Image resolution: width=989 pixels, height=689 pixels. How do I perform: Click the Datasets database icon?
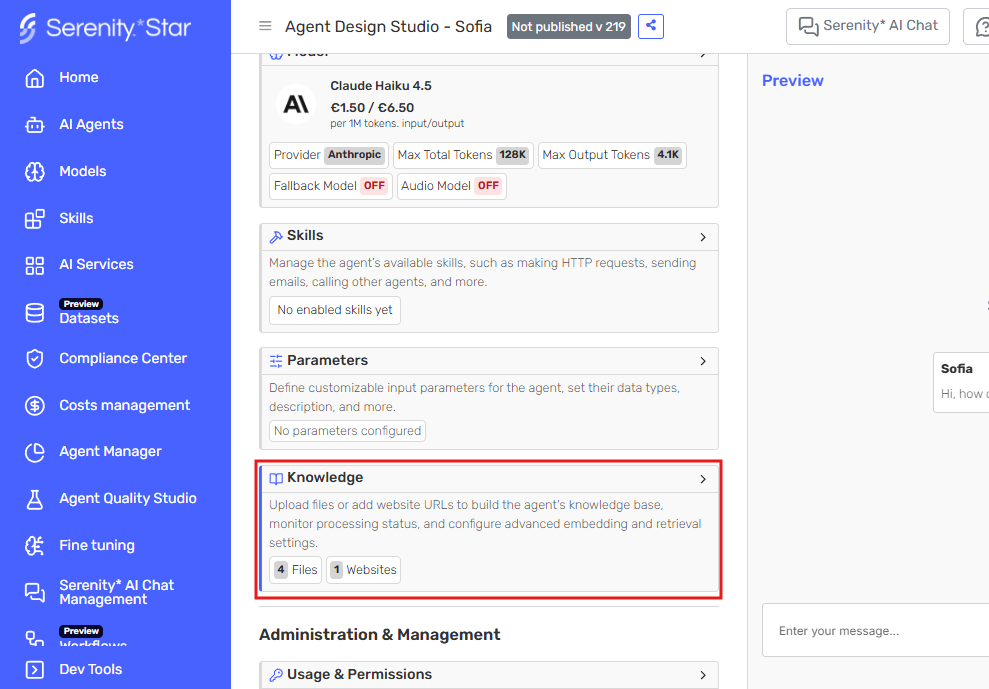[x=35, y=312]
